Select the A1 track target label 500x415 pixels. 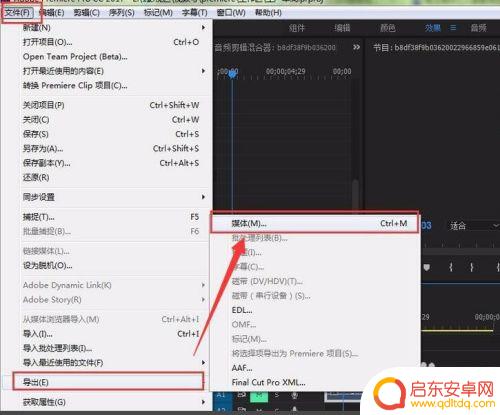(221, 395)
